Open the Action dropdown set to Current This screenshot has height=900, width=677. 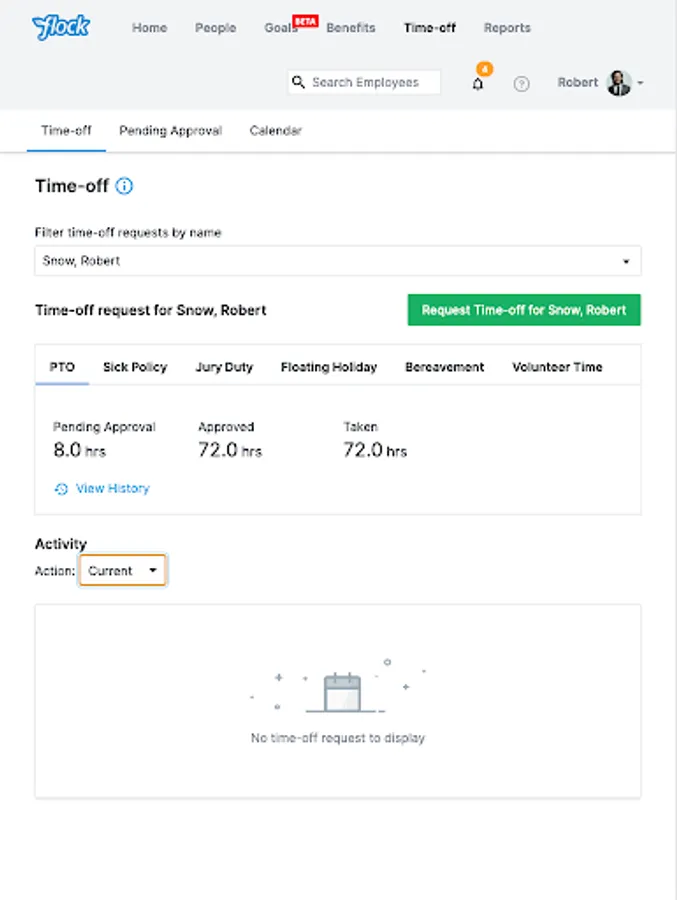coord(123,571)
